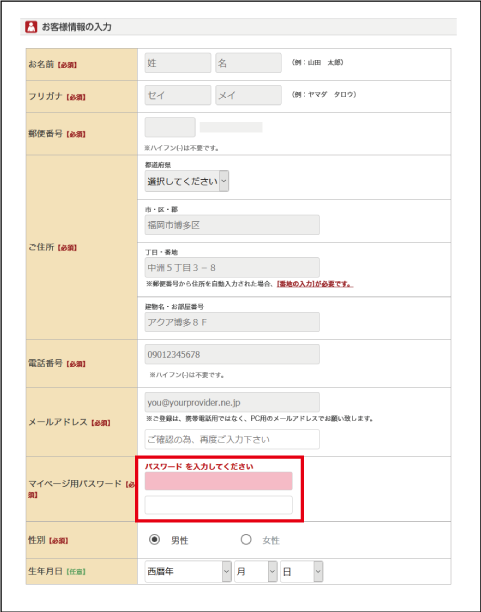
Task: Click the セイ furigana field
Action: pyautogui.click(x=178, y=95)
